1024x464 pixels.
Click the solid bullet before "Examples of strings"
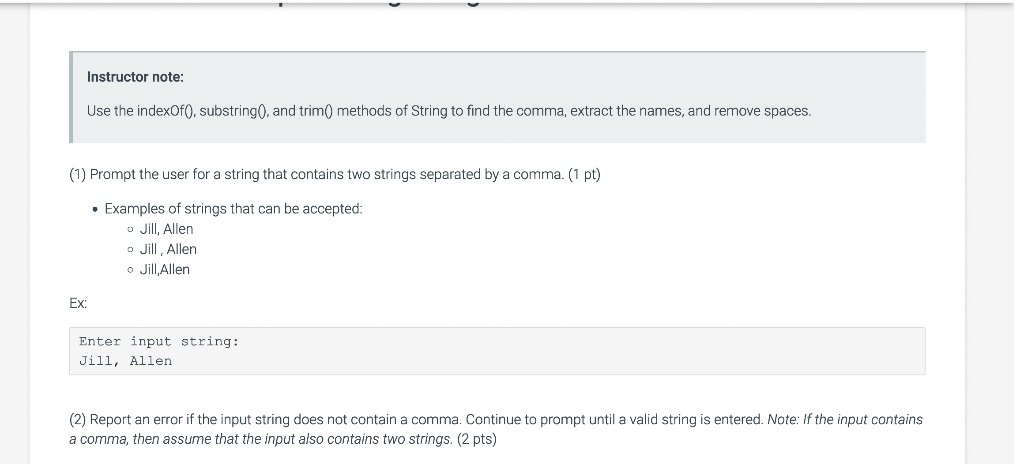(94, 210)
